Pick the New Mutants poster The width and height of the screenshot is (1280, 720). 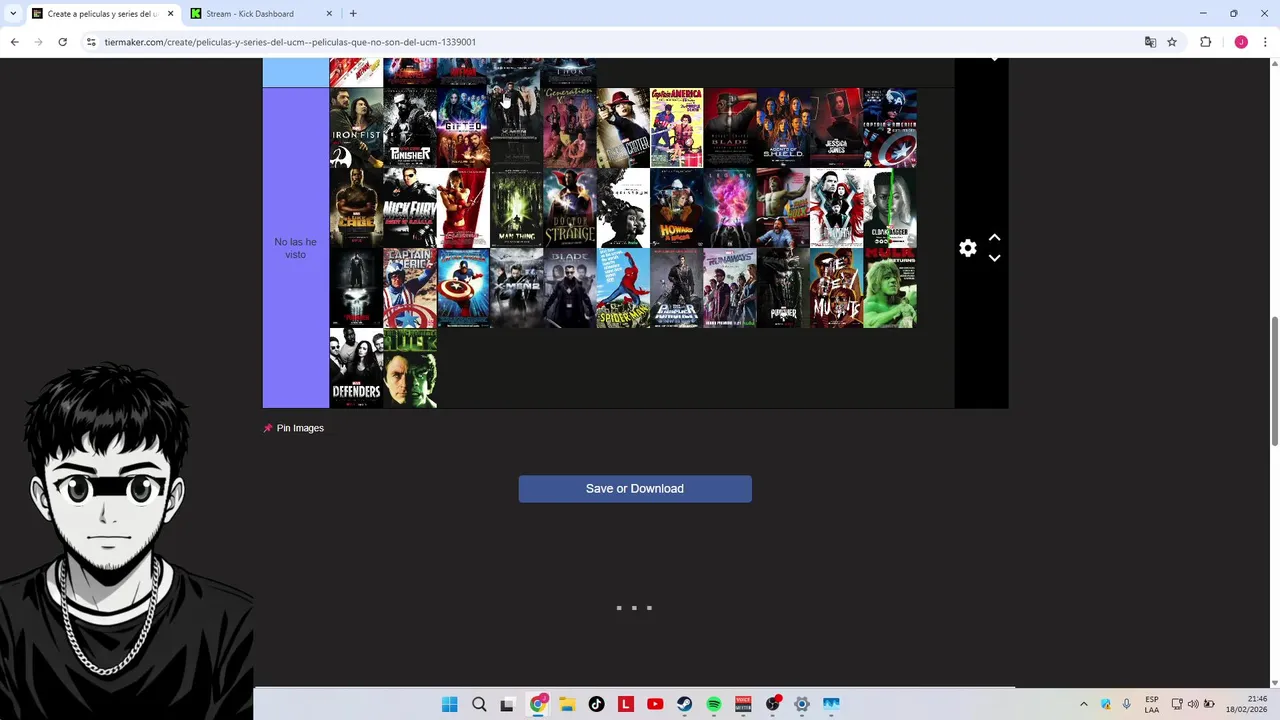tap(836, 288)
